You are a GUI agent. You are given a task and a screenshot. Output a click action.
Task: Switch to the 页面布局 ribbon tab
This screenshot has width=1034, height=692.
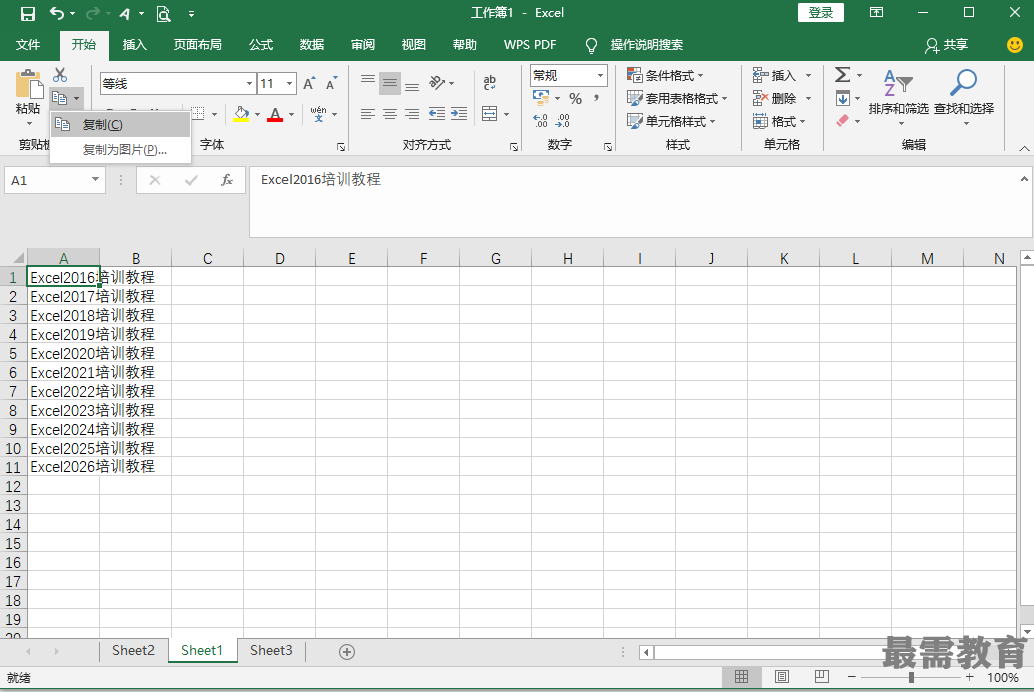[198, 45]
